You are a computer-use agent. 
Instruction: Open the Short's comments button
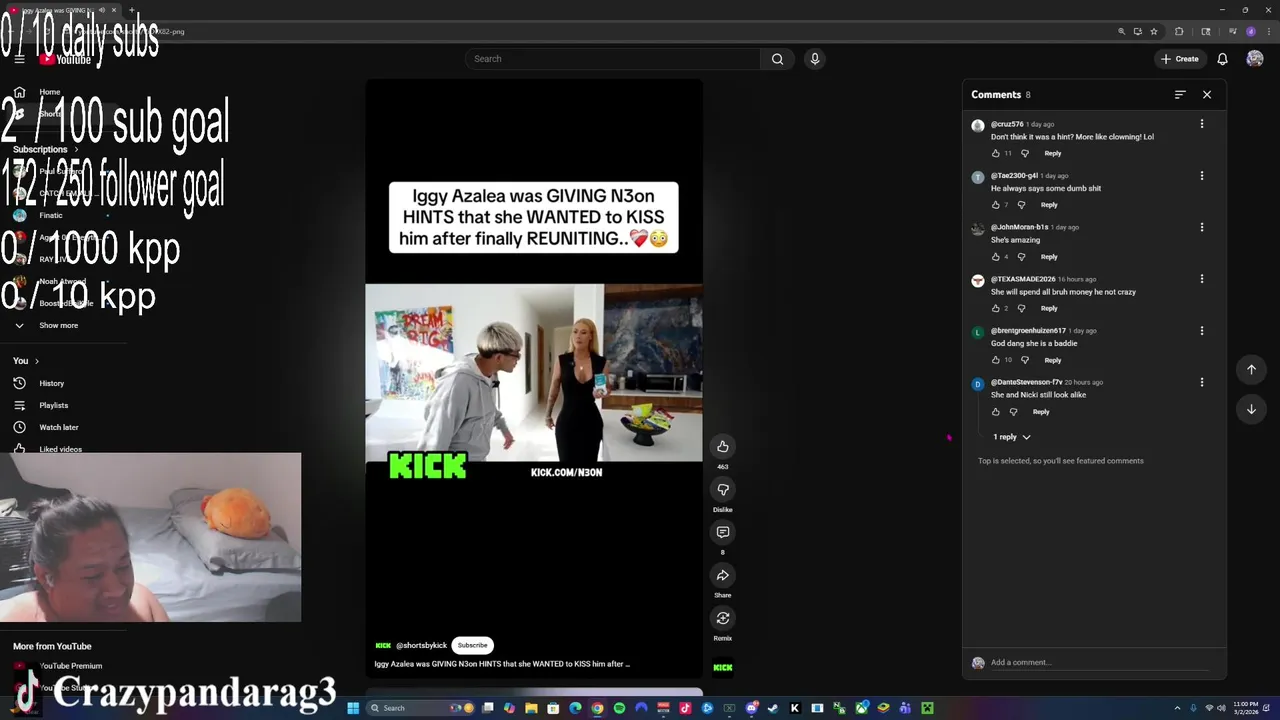(x=722, y=532)
